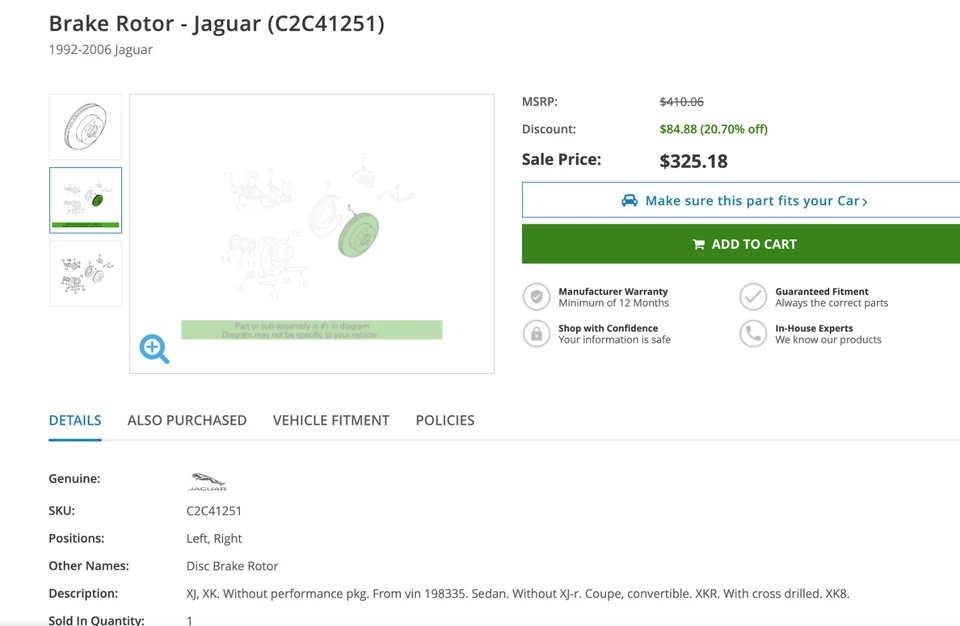This screenshot has height=626, width=960.
Task: Click the green diagram note banner
Action: point(311,330)
